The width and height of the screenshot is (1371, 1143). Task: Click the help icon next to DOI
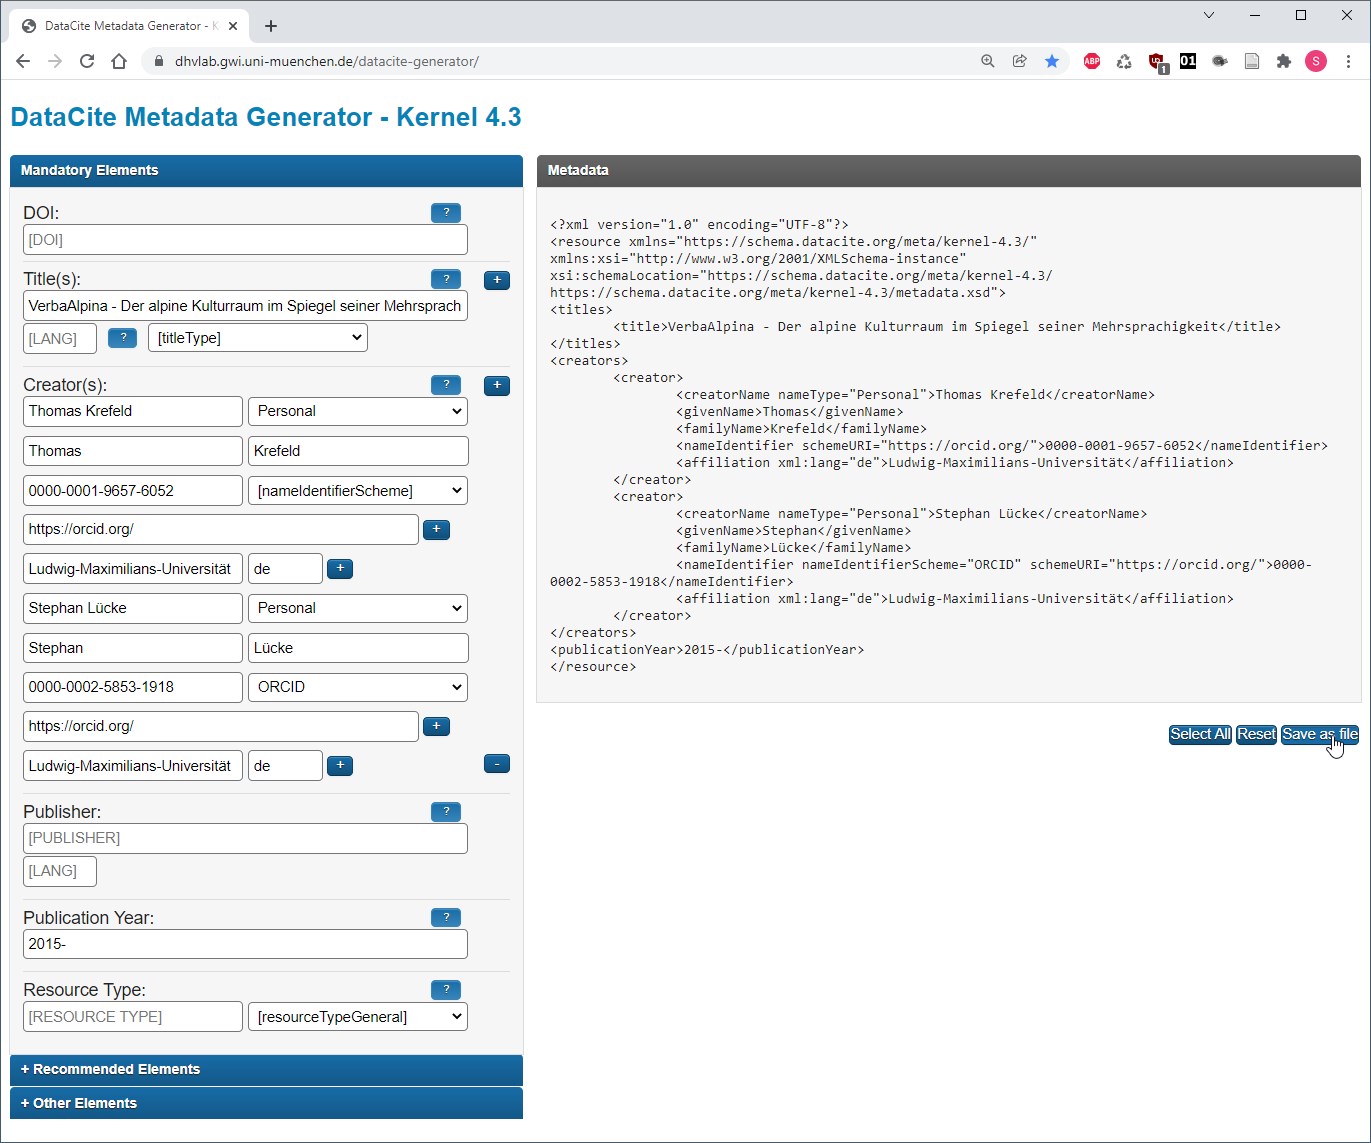point(445,213)
